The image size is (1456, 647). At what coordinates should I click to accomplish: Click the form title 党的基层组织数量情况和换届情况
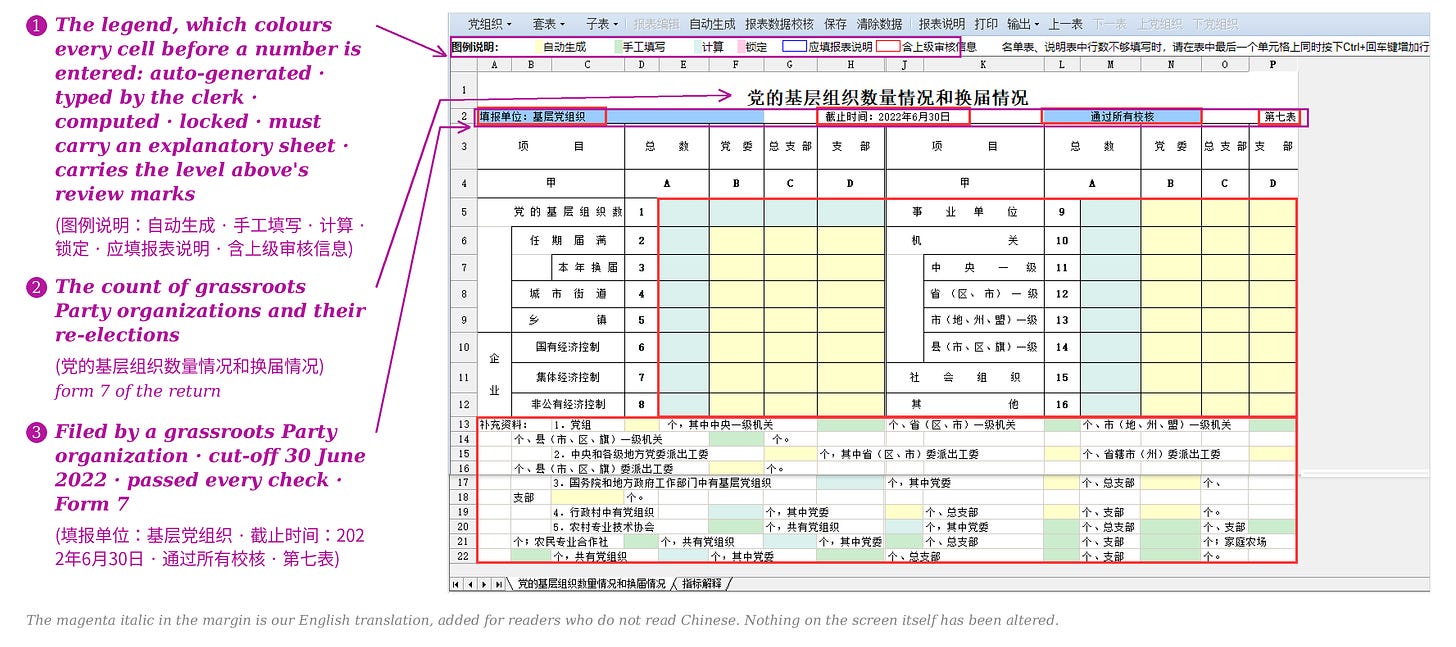(x=888, y=97)
